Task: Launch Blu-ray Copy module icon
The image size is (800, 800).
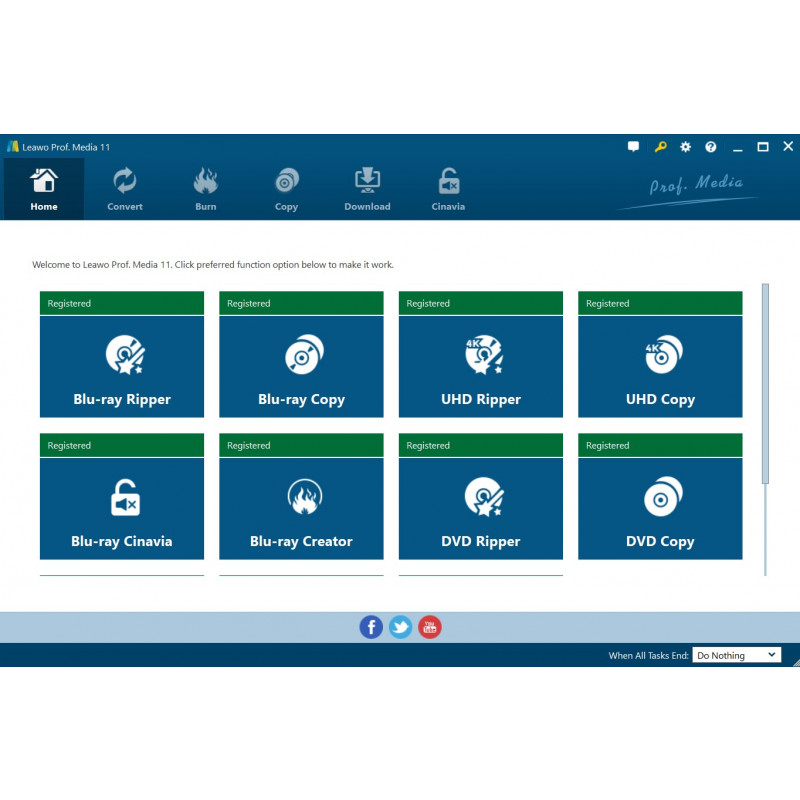Action: (304, 355)
